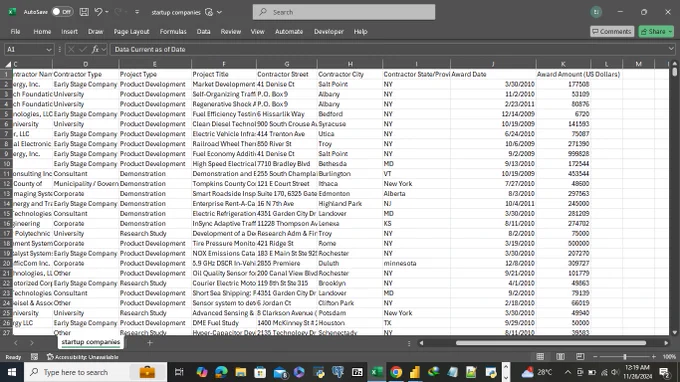Switch to Page Break Preview icon
Viewport: 680px width, 382px height.
click(580, 356)
